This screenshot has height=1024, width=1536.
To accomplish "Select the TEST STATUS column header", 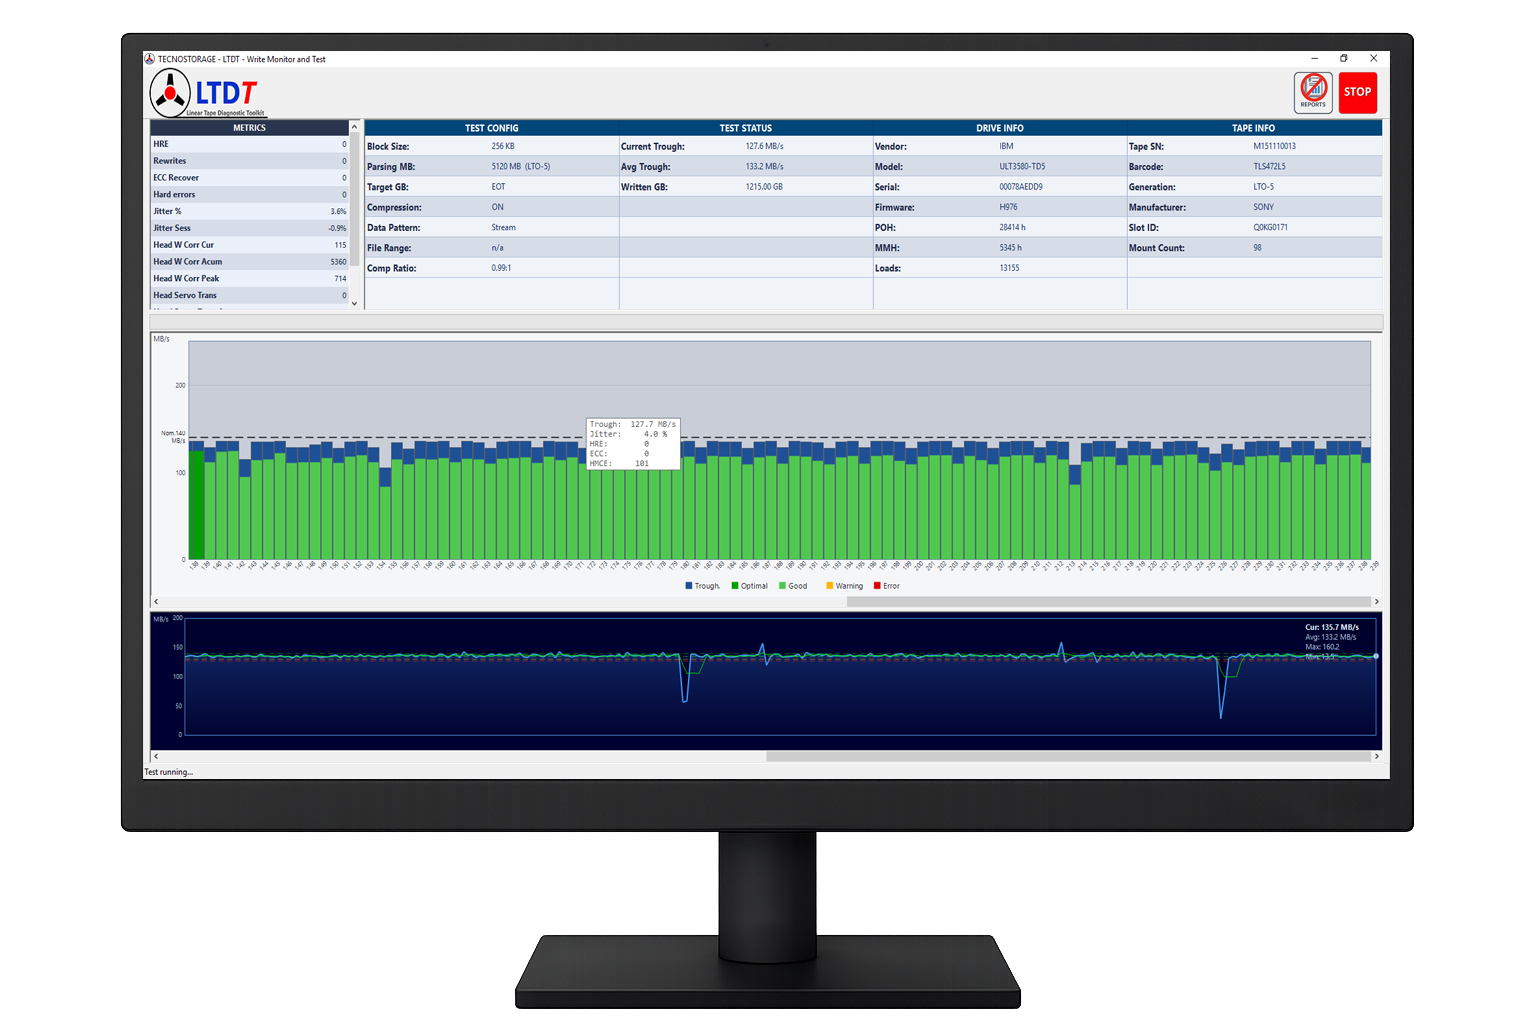I will pos(746,128).
